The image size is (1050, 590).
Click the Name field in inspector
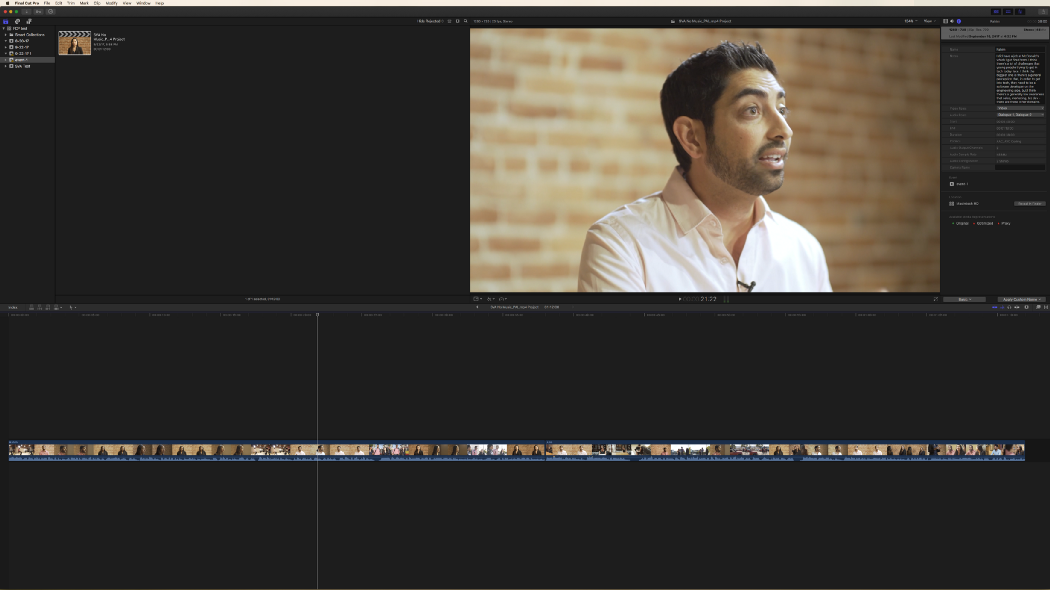pos(1019,50)
